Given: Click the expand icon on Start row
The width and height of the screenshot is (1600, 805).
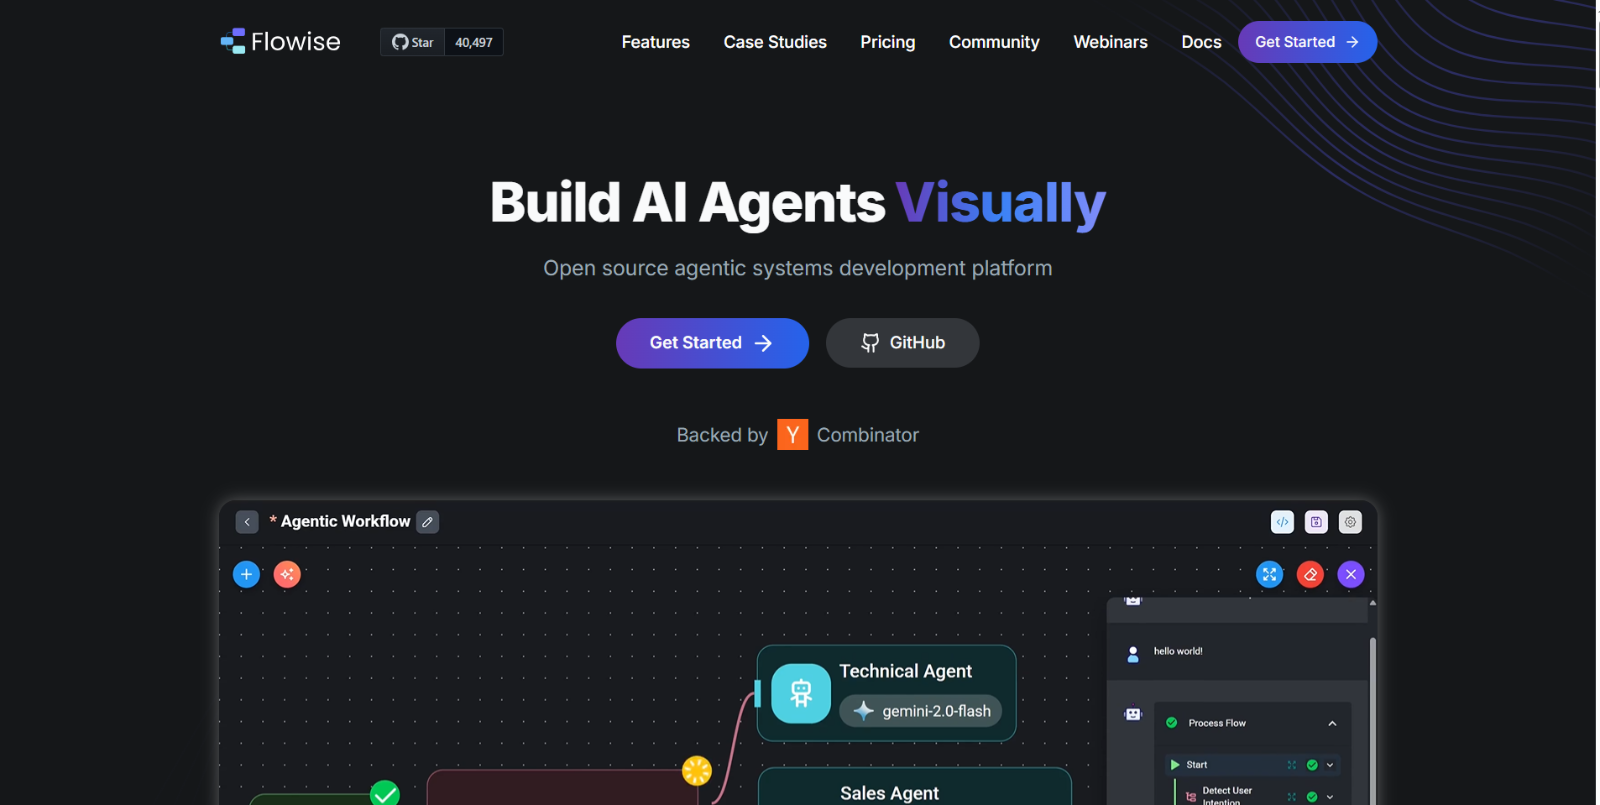Looking at the screenshot, I should tap(1292, 765).
